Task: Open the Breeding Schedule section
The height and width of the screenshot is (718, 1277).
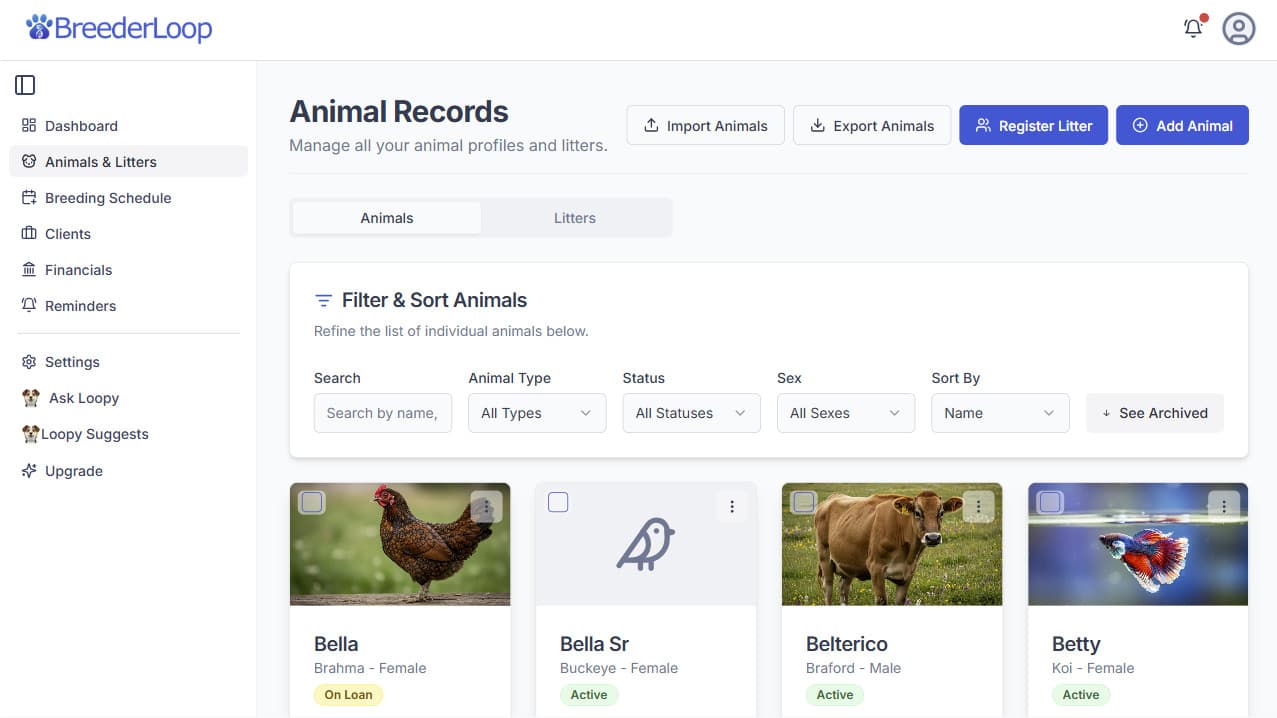Action: (x=107, y=197)
